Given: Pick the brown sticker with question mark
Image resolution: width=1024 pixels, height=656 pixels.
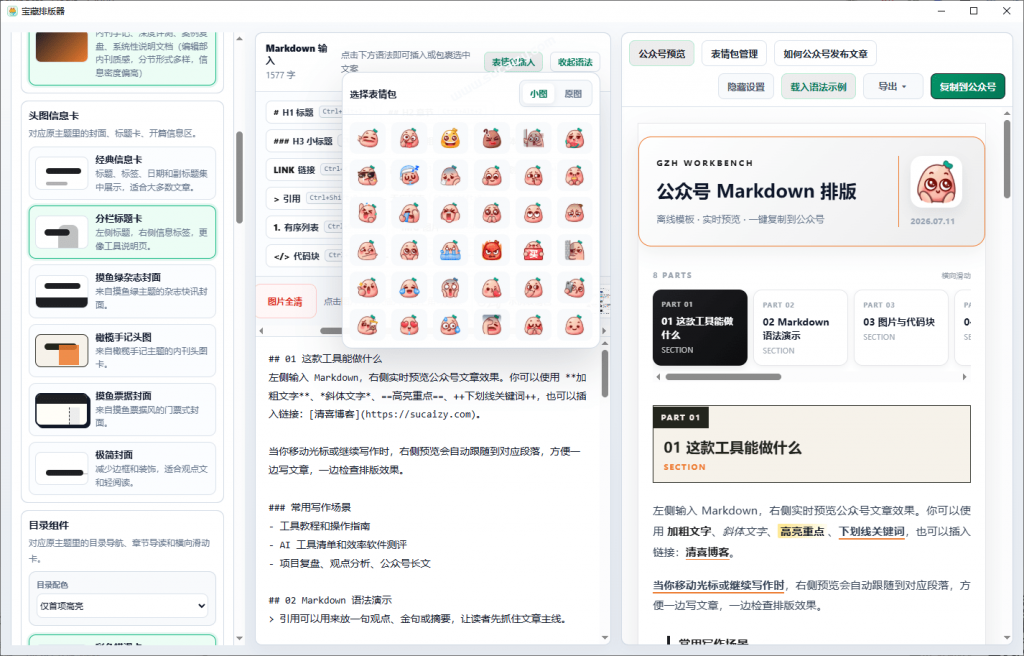Looking at the screenshot, I should tap(492, 139).
